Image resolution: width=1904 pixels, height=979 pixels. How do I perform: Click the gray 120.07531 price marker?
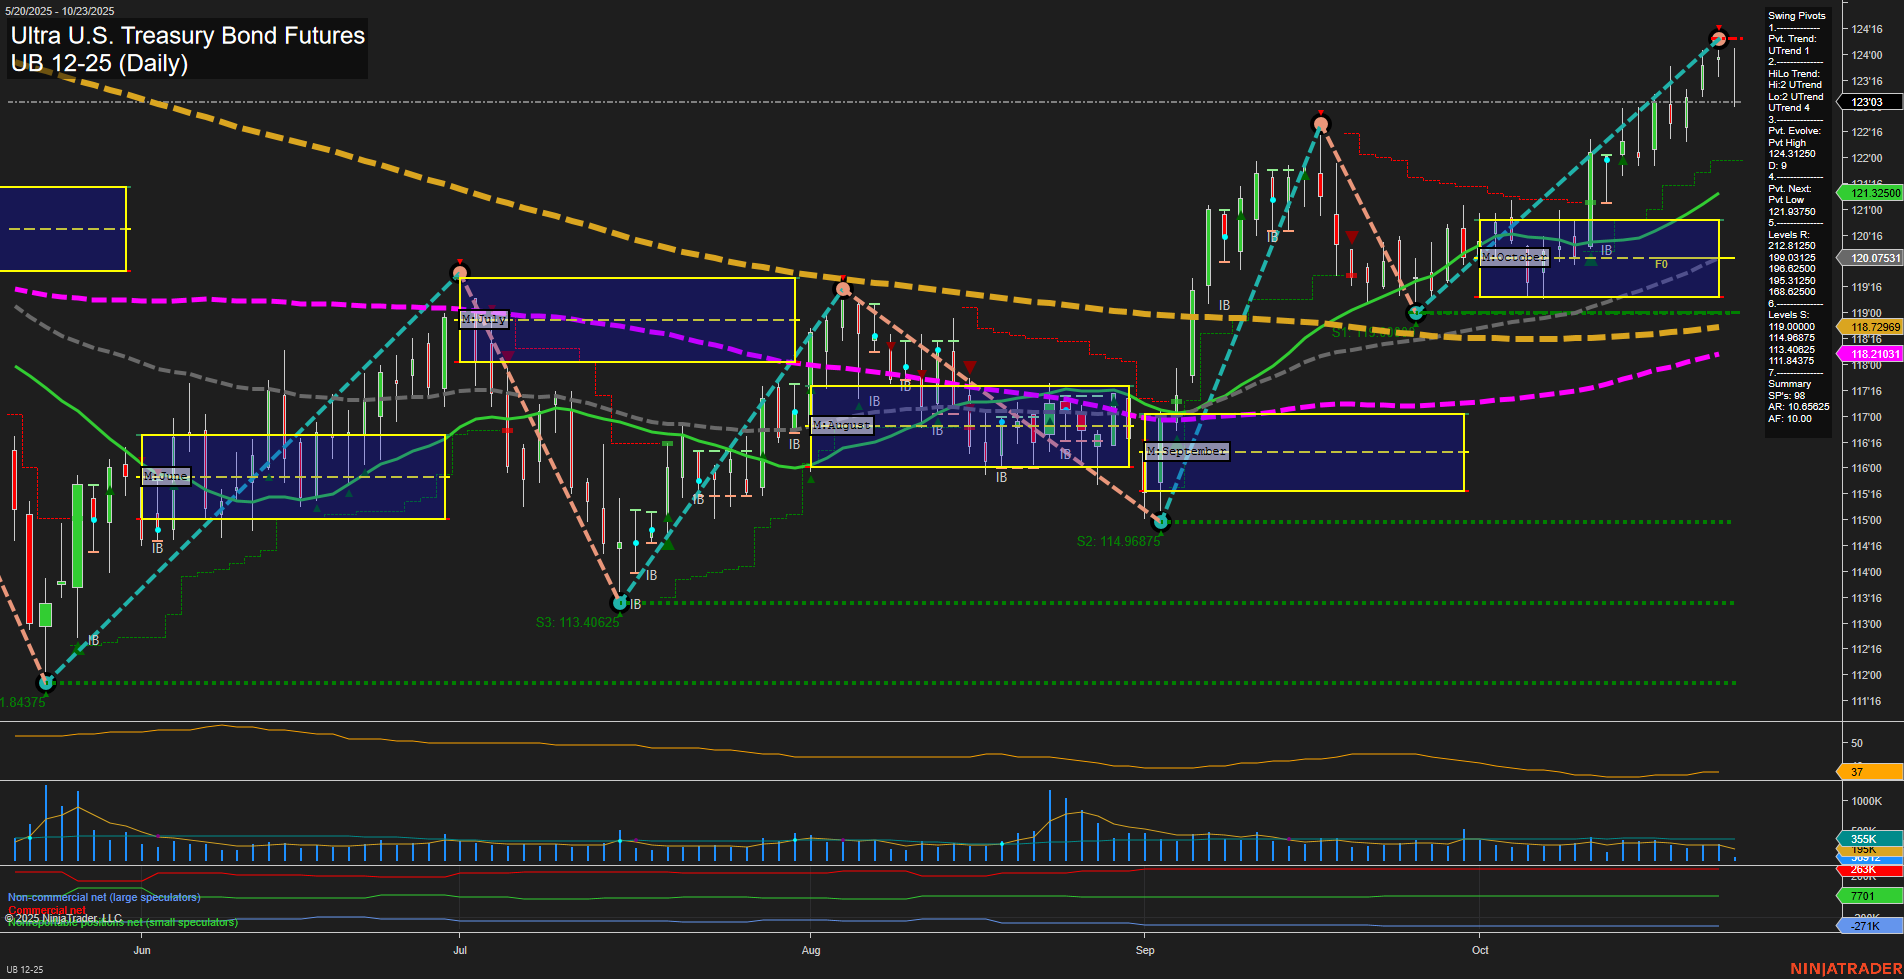(x=1870, y=258)
